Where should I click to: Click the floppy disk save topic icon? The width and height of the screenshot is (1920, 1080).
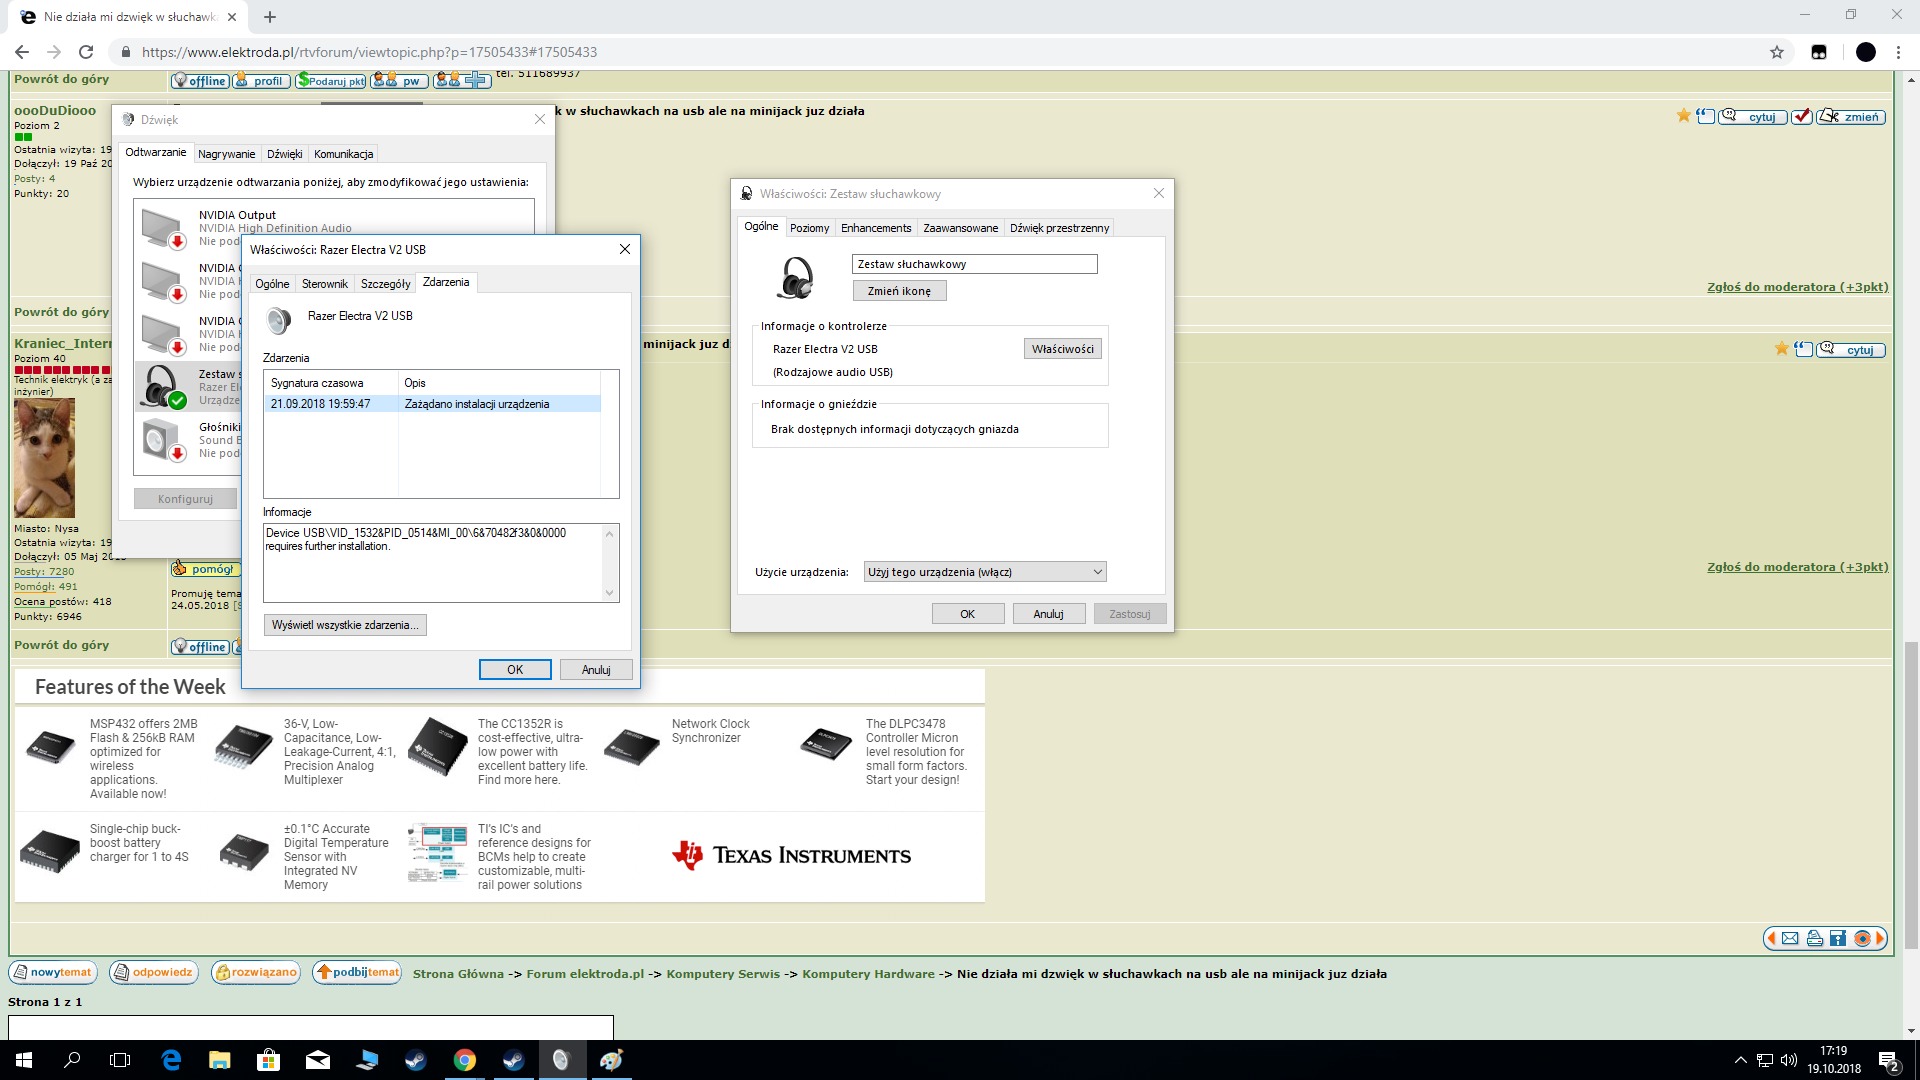click(x=1838, y=938)
